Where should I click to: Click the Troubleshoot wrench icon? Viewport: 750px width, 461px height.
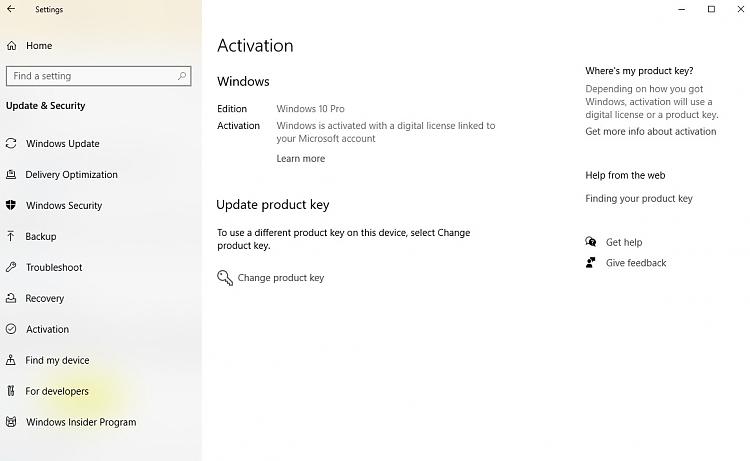[11, 267]
